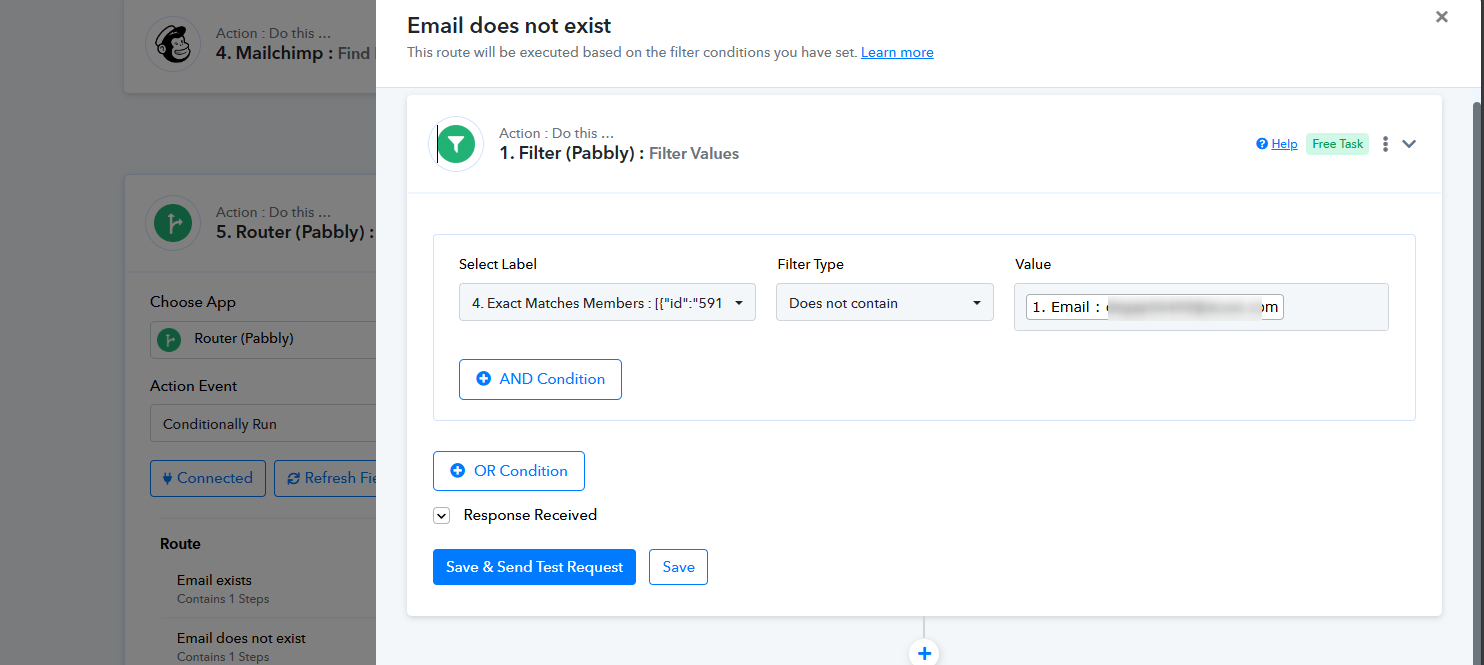This screenshot has width=1484, height=665.
Task: Add a new step with the plus icon
Action: pos(924,653)
